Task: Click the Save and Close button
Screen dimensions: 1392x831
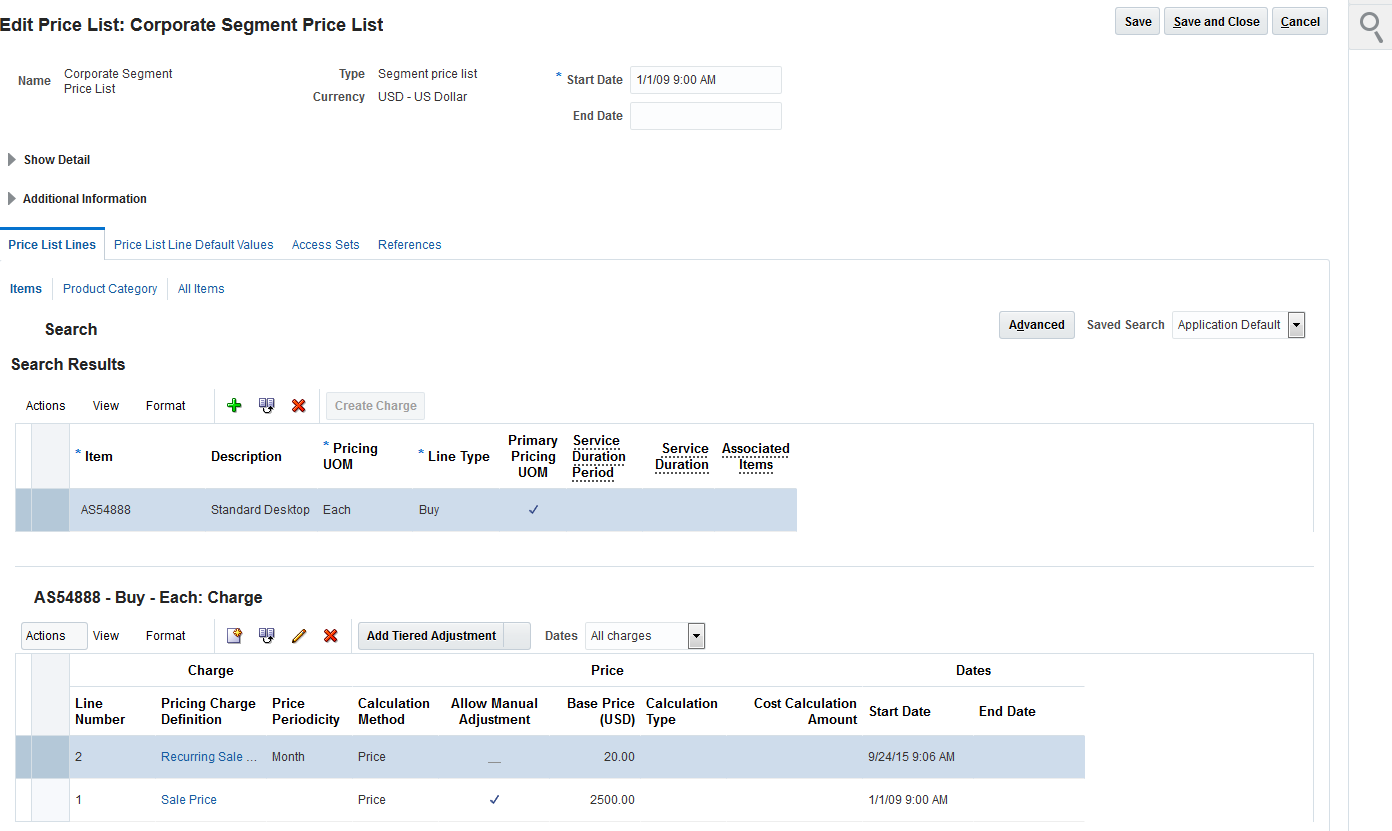Action: coord(1215,20)
